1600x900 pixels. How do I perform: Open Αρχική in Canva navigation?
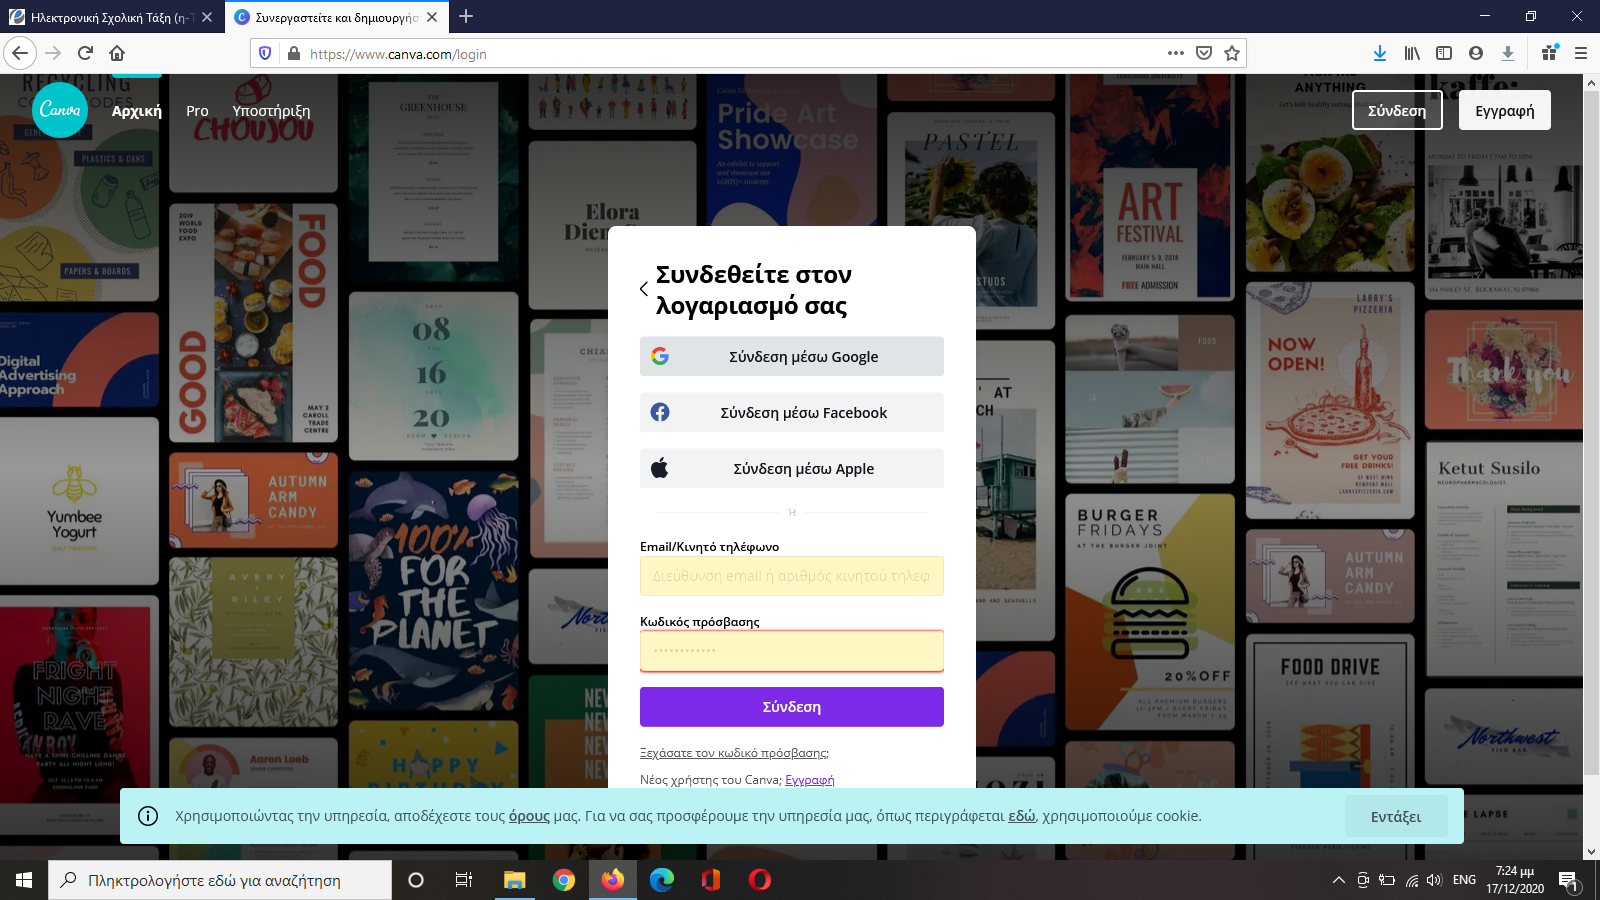coord(137,111)
